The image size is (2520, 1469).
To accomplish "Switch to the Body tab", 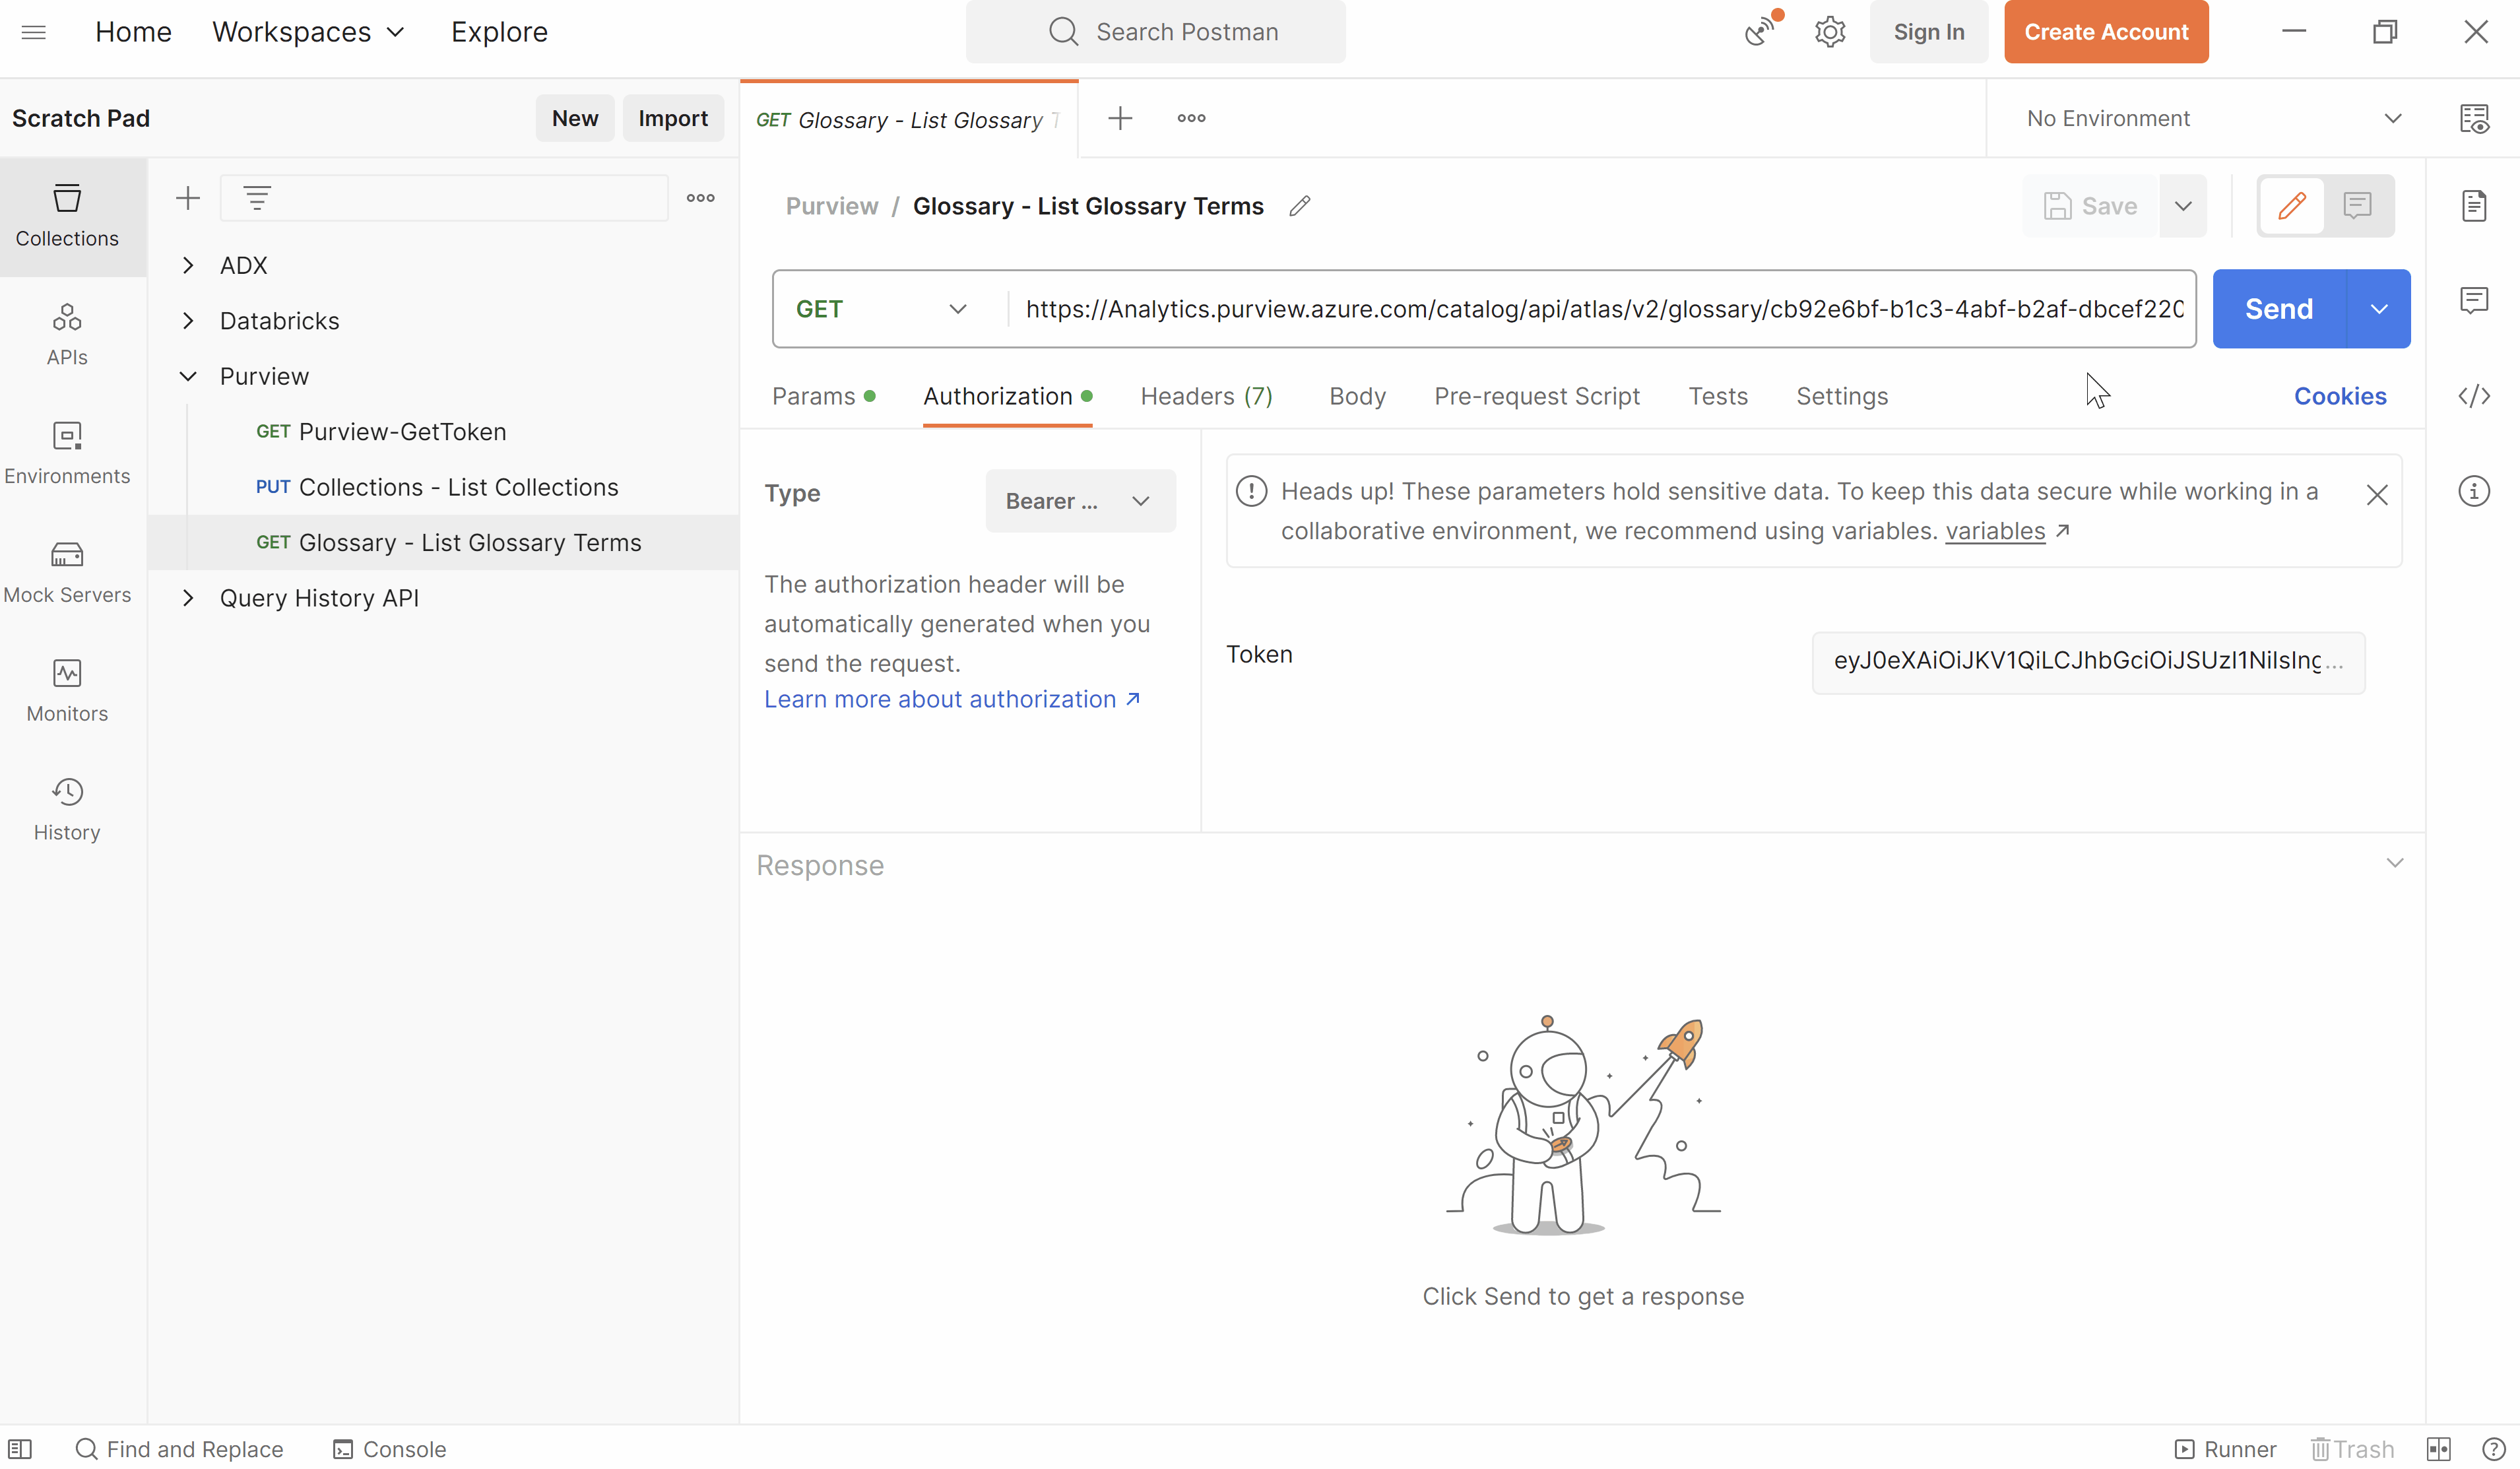I will point(1357,396).
